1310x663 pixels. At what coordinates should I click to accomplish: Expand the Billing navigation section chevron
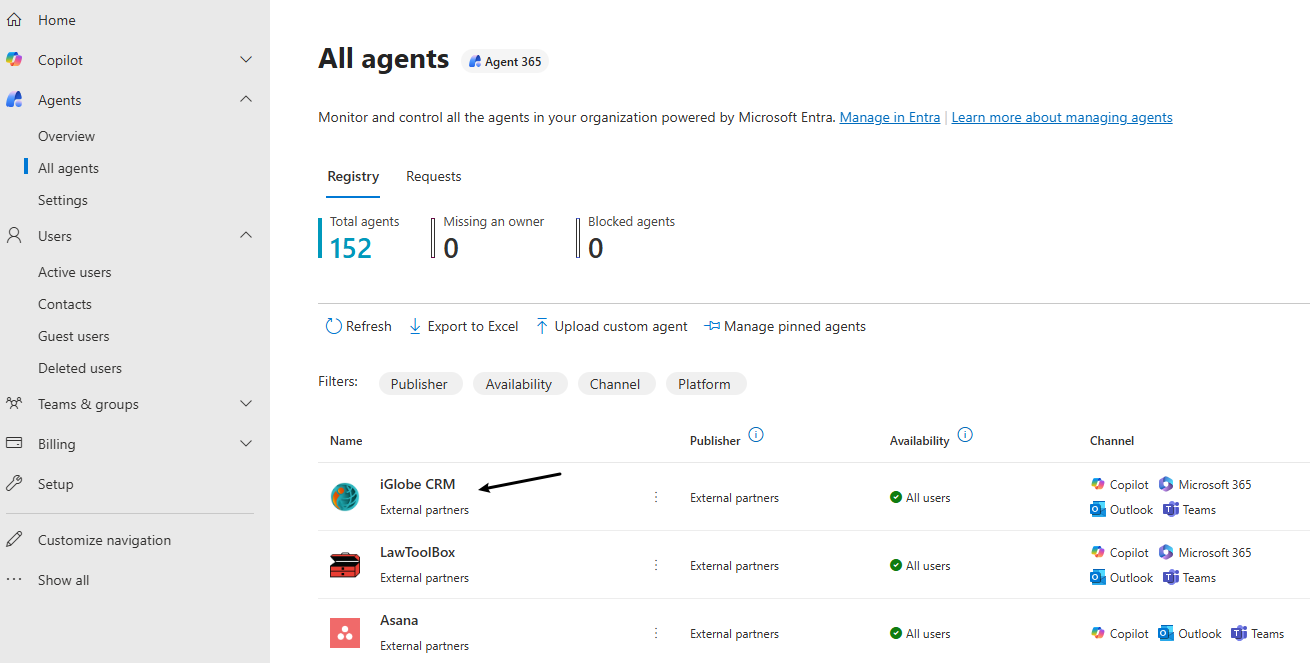(x=246, y=444)
